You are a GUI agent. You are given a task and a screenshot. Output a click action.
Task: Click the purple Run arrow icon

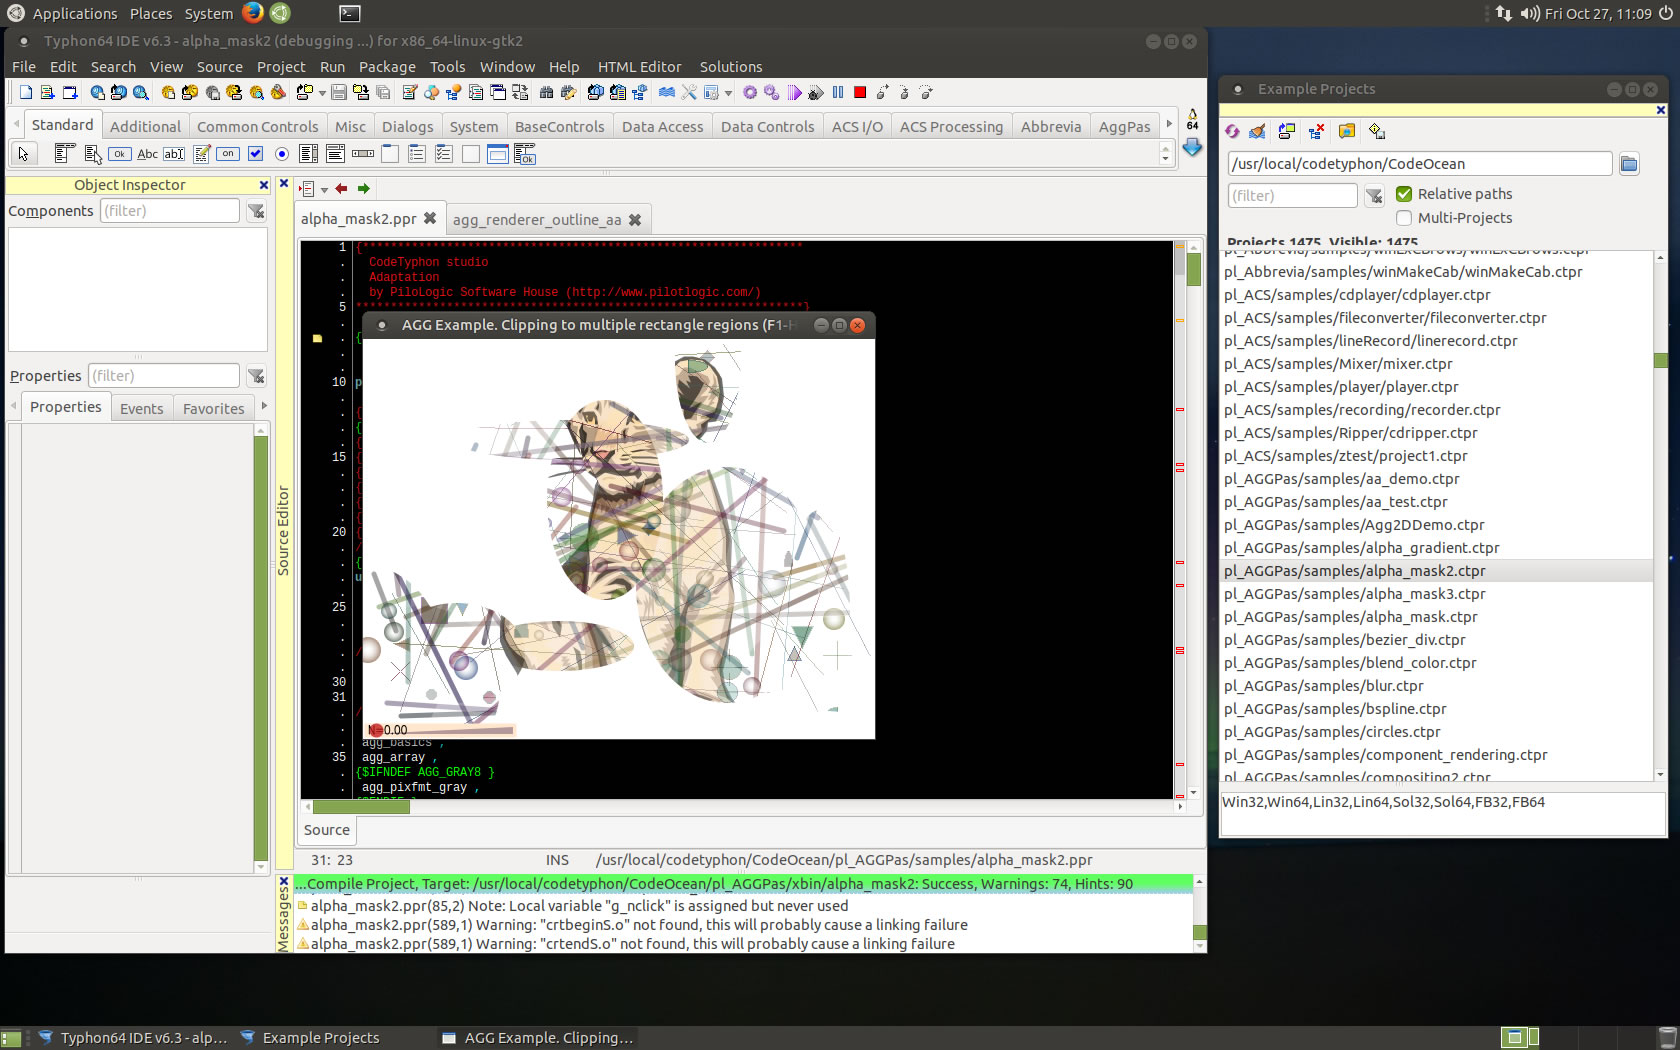pyautogui.click(x=794, y=93)
